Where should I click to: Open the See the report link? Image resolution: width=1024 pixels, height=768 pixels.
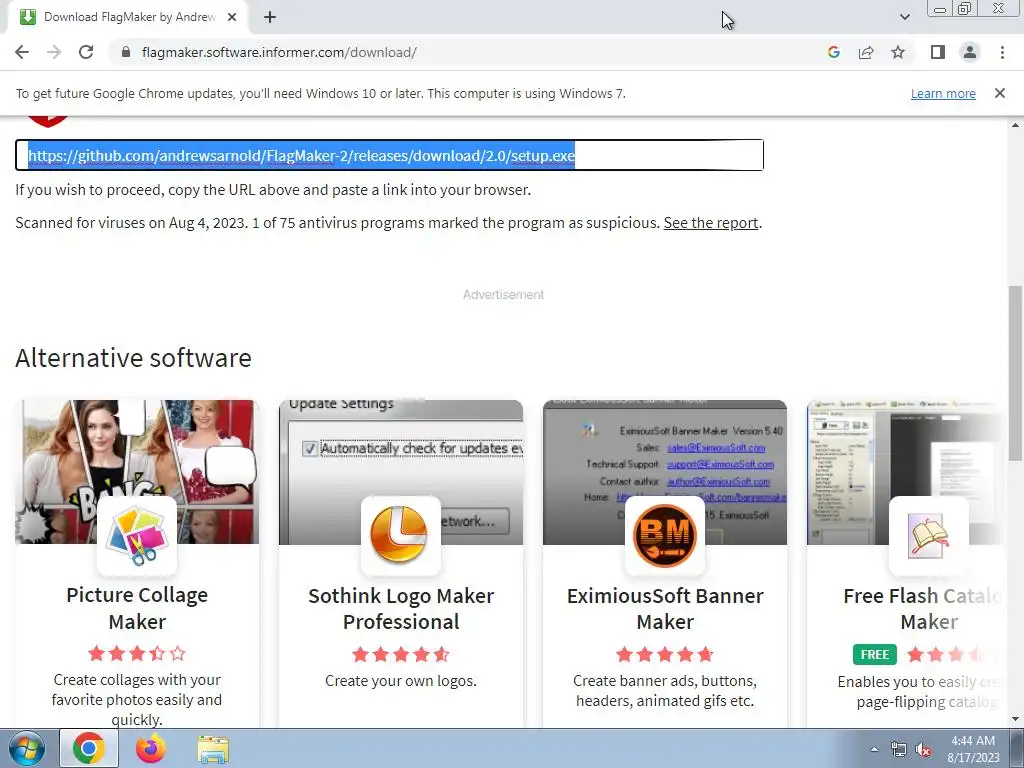[711, 223]
